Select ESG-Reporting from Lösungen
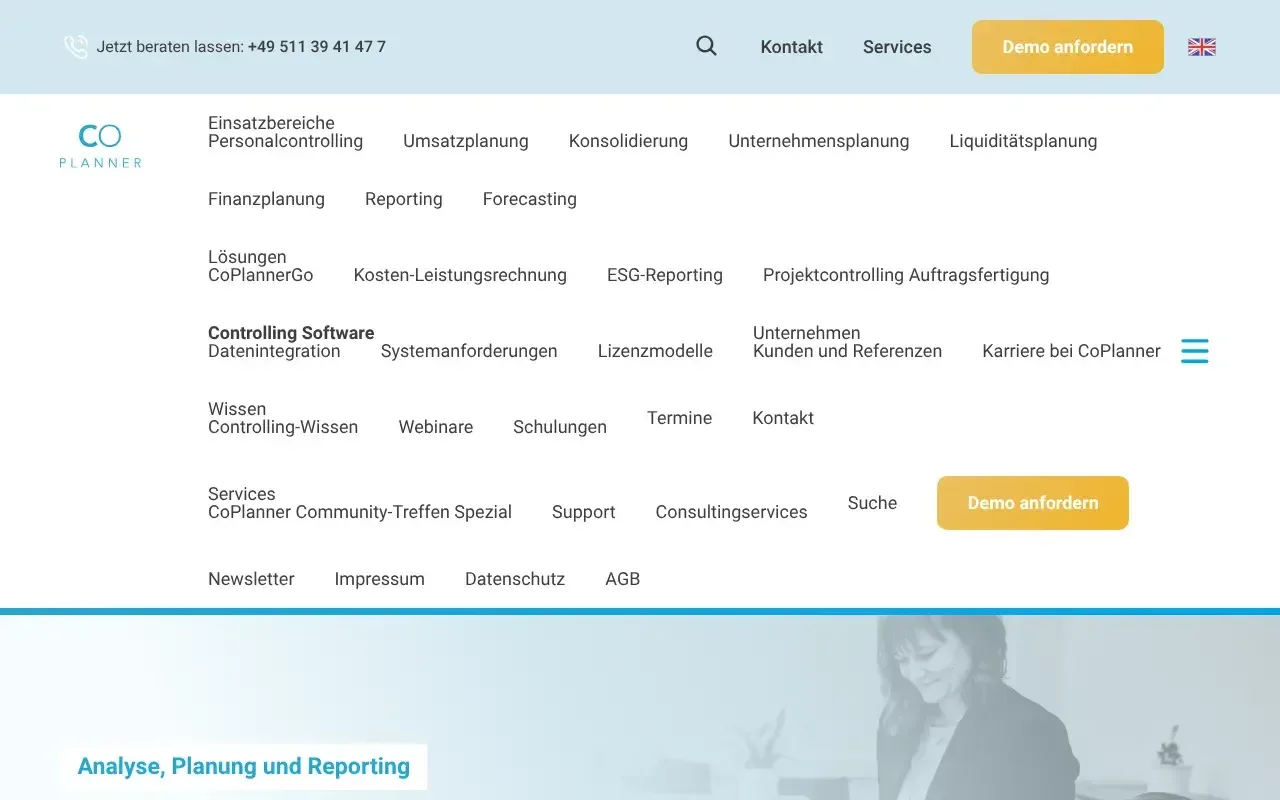This screenshot has width=1280, height=800. 664,275
